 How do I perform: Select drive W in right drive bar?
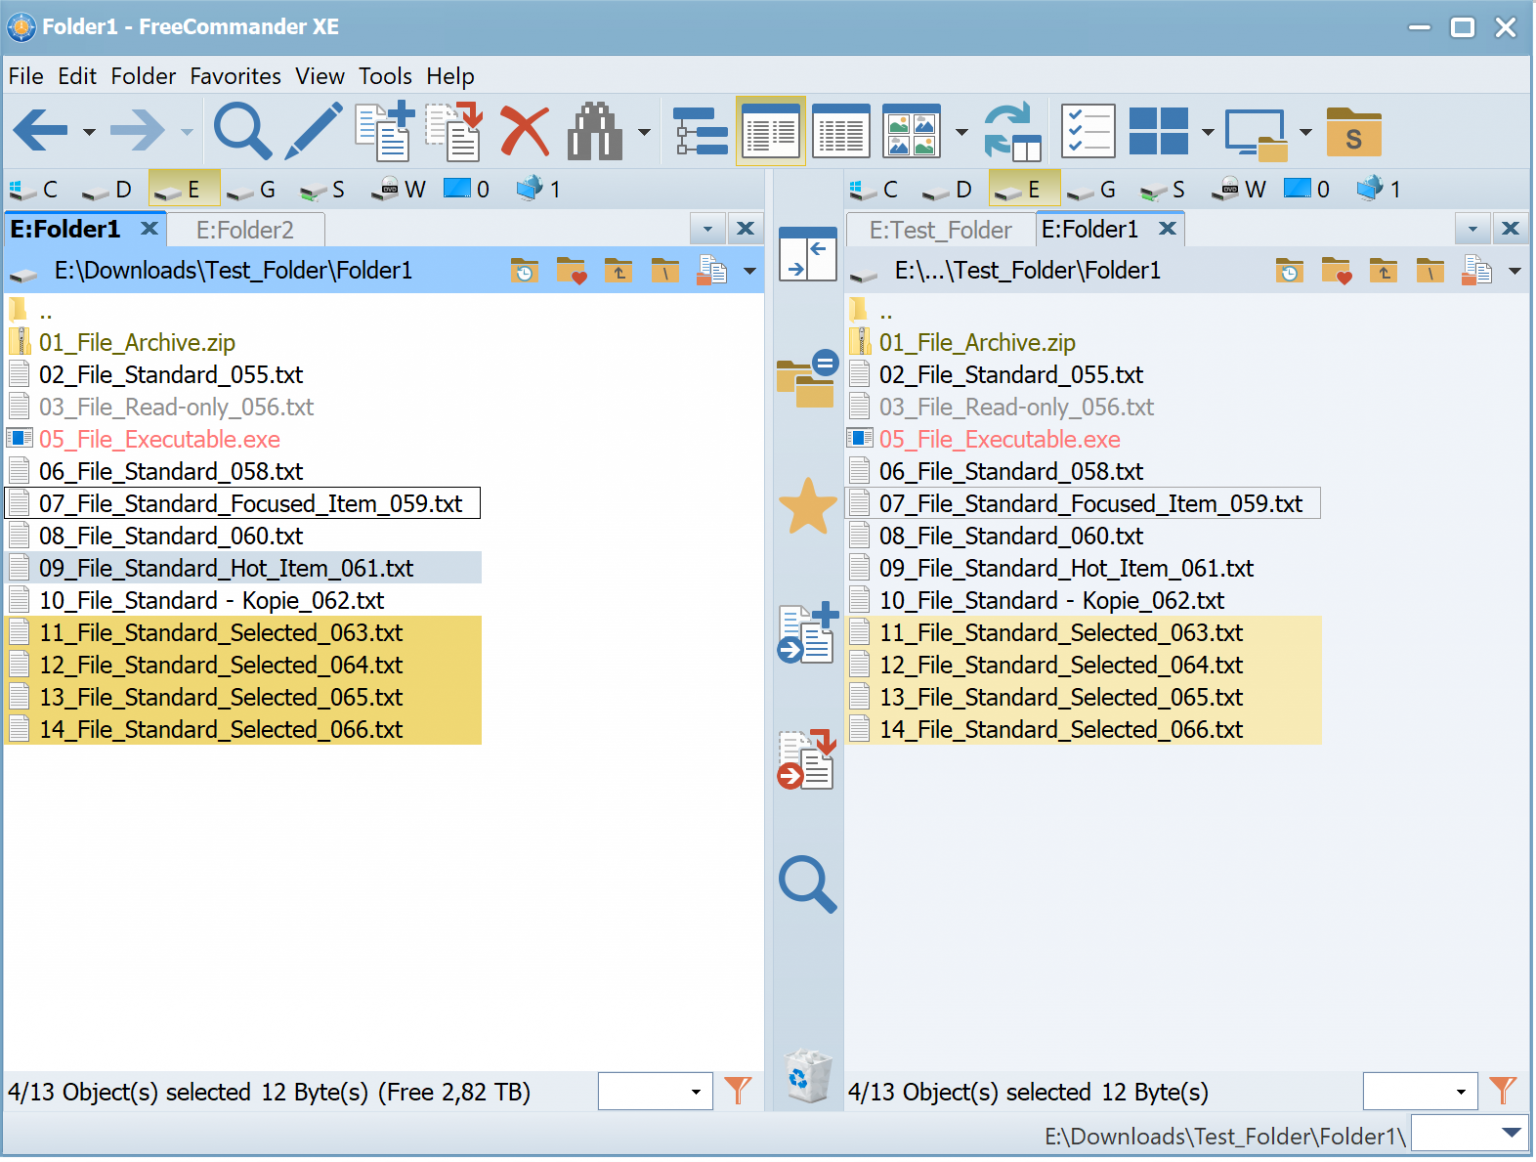click(1240, 189)
